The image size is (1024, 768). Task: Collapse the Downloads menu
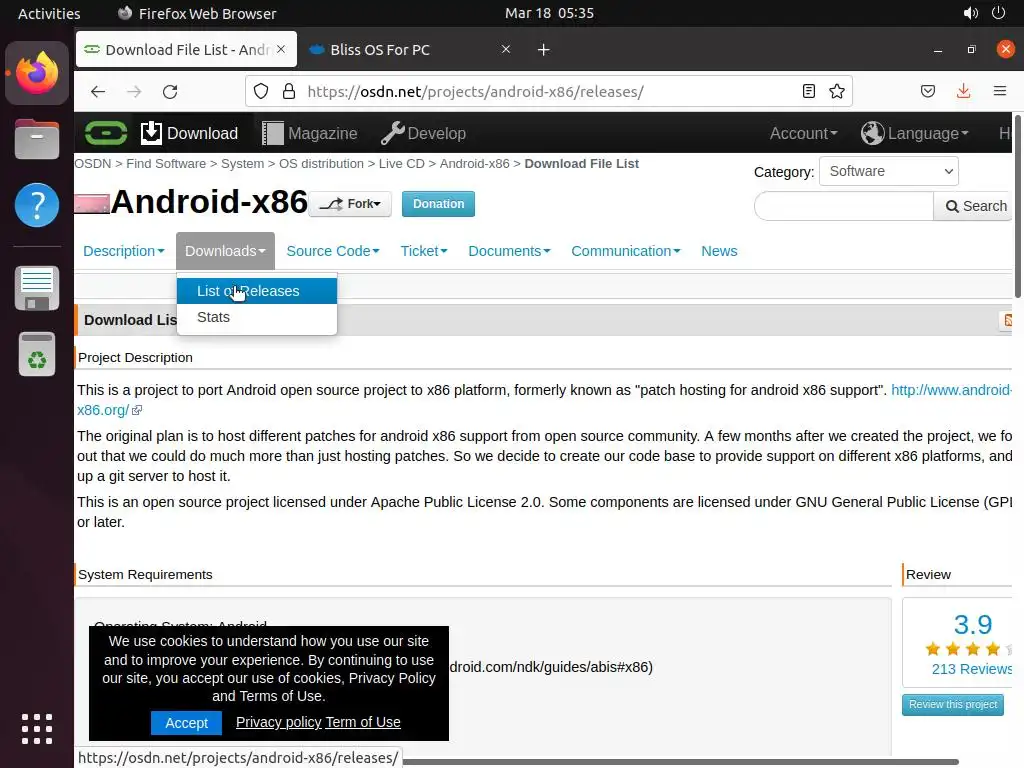(x=225, y=251)
